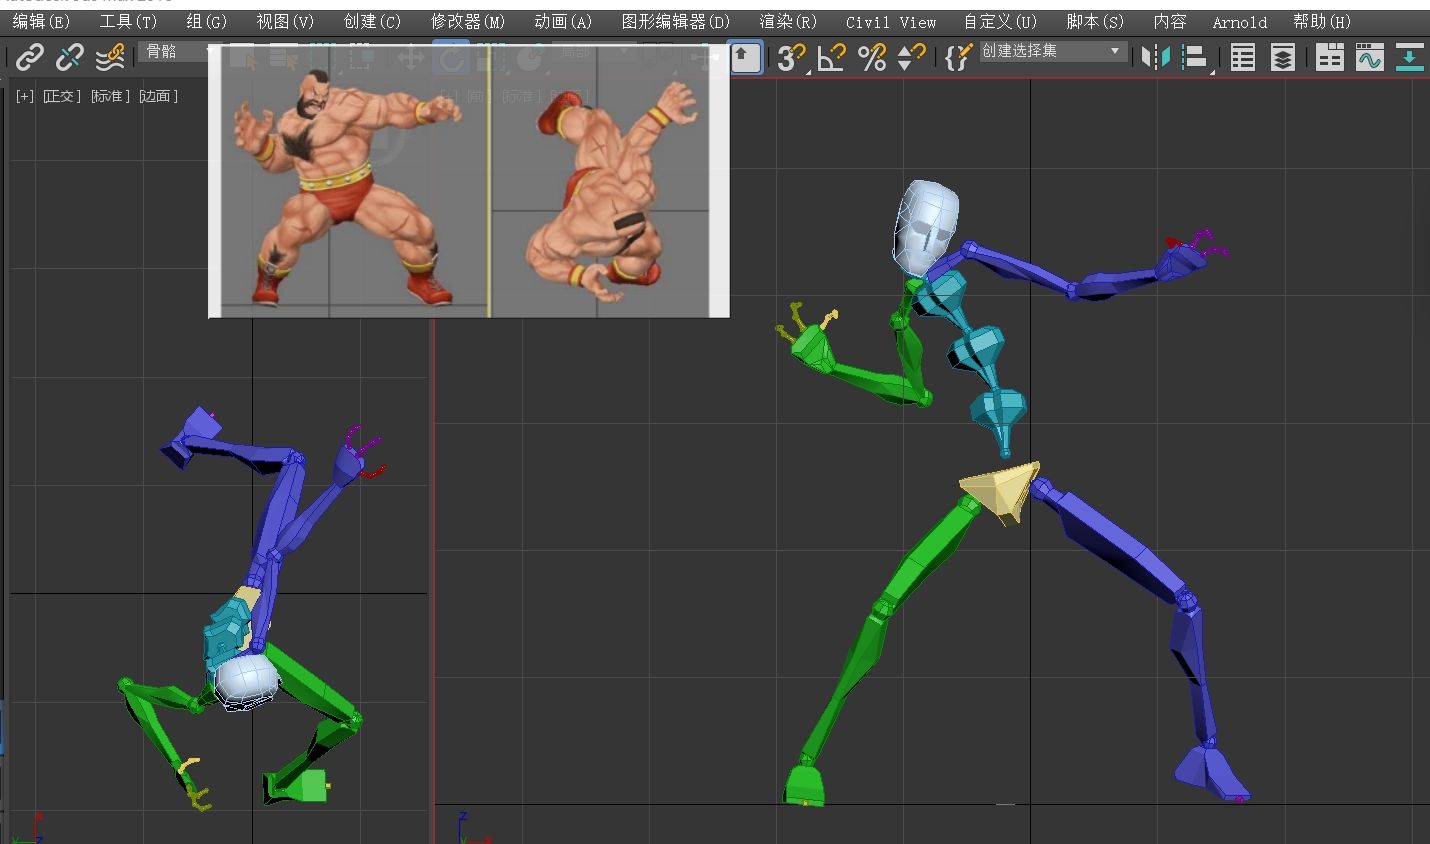Open the 脚本(S) menu
Screen dimensions: 1430x844
click(x=1095, y=21)
